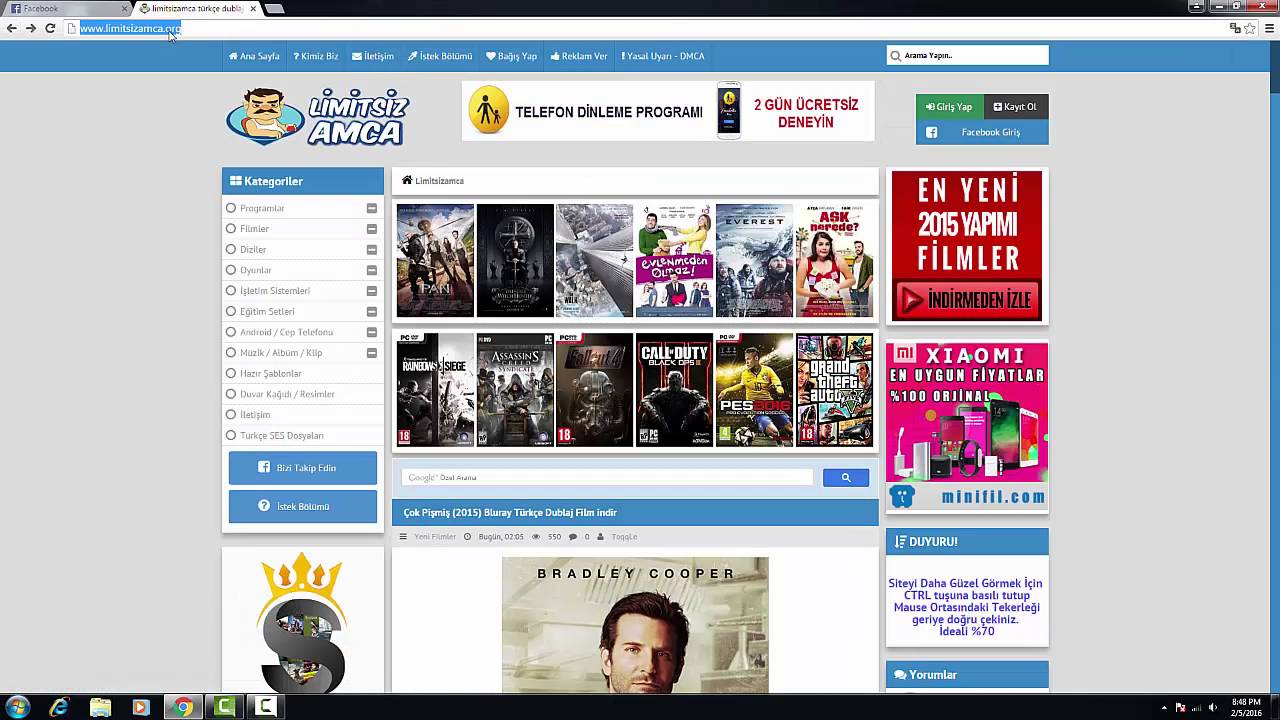Open PES 2016 game cover thumbnail
This screenshot has height=720, width=1280.
pos(754,390)
